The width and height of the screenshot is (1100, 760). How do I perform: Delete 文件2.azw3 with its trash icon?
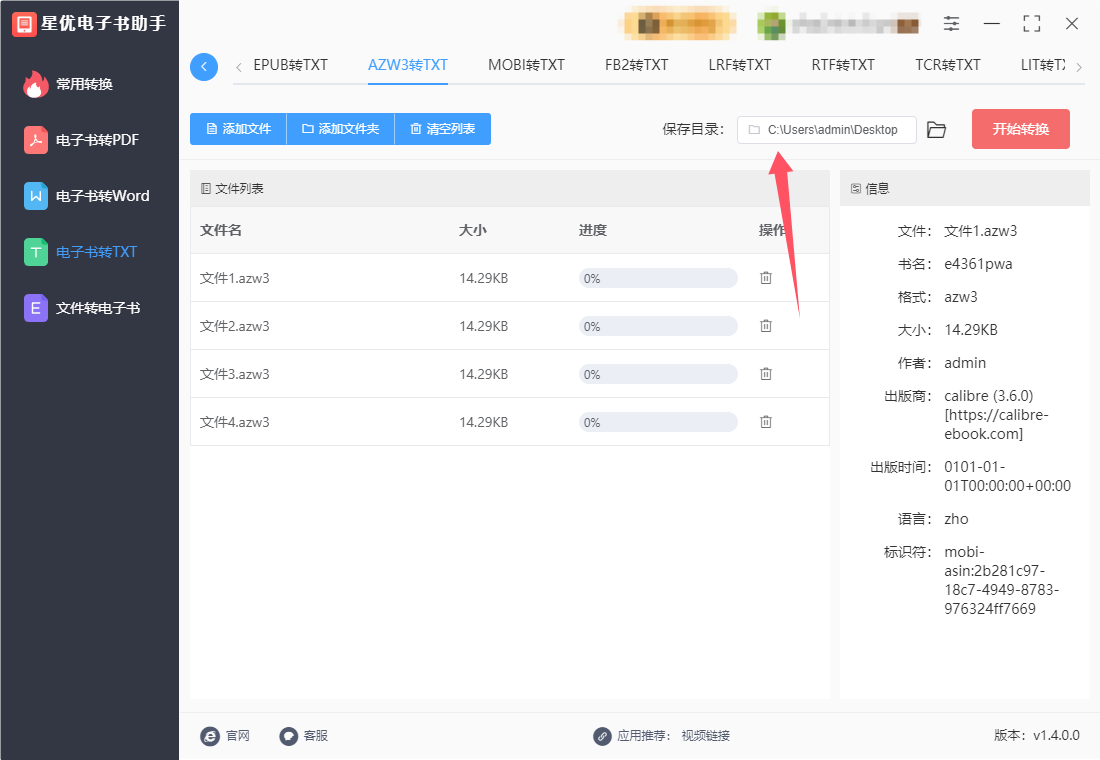[765, 326]
